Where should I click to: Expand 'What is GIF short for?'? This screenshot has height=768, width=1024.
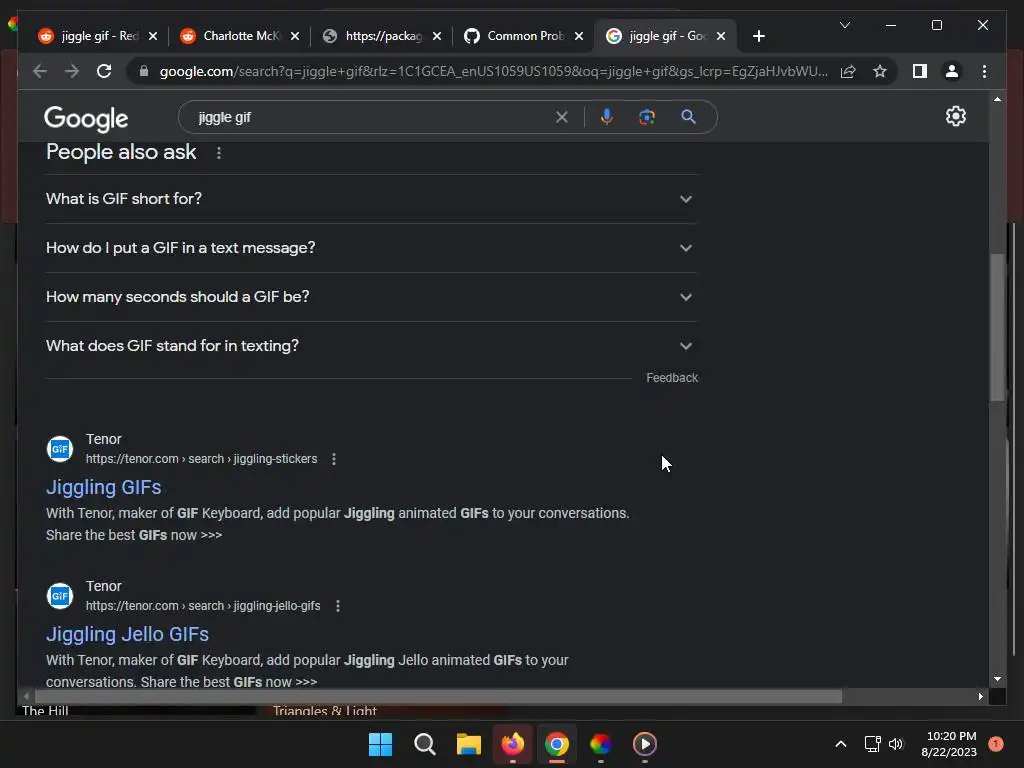(x=371, y=199)
